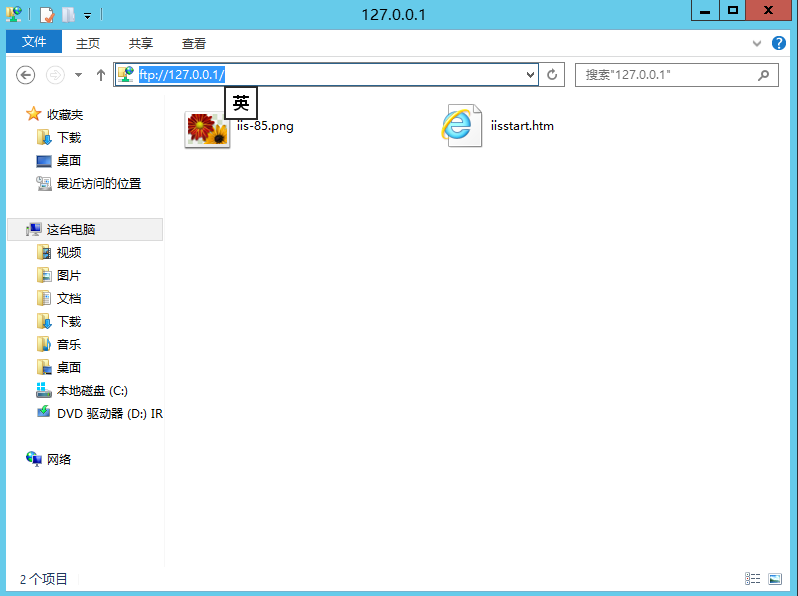Click the 搜索 "127.0.0.1" search box
This screenshot has height=596, width=798.
tap(665, 75)
